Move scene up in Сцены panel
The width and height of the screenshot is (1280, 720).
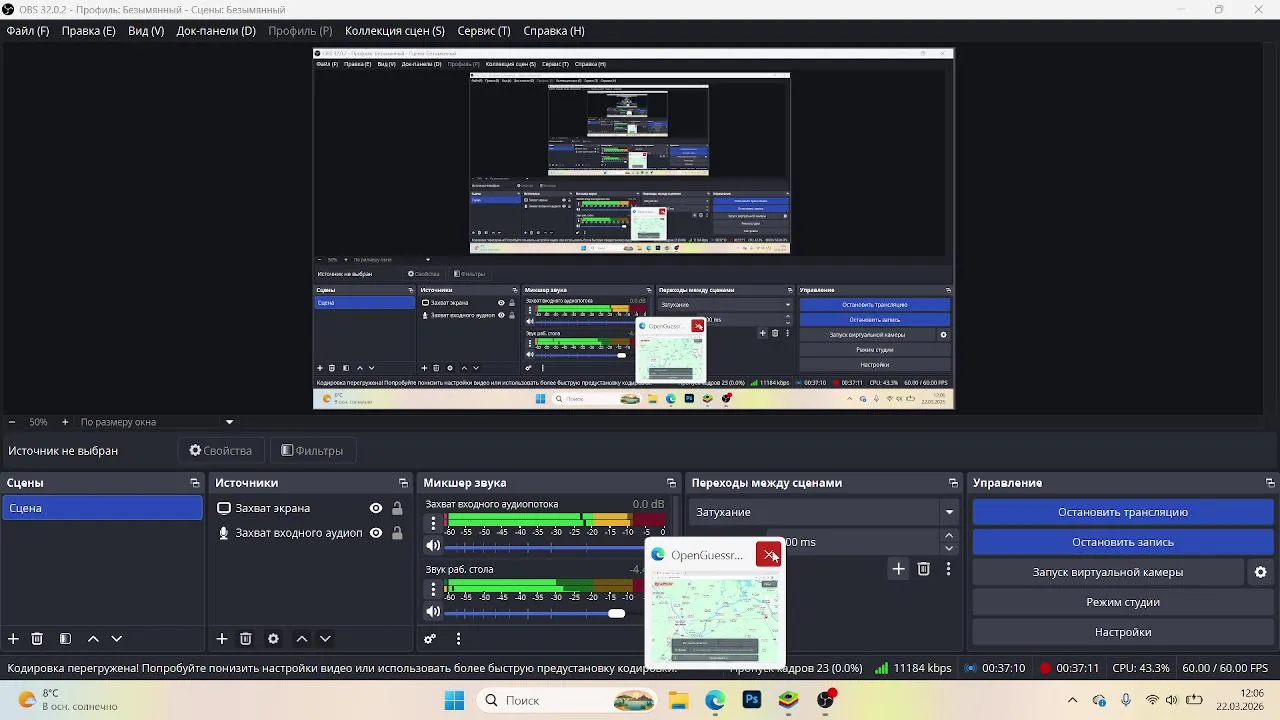[x=93, y=639]
